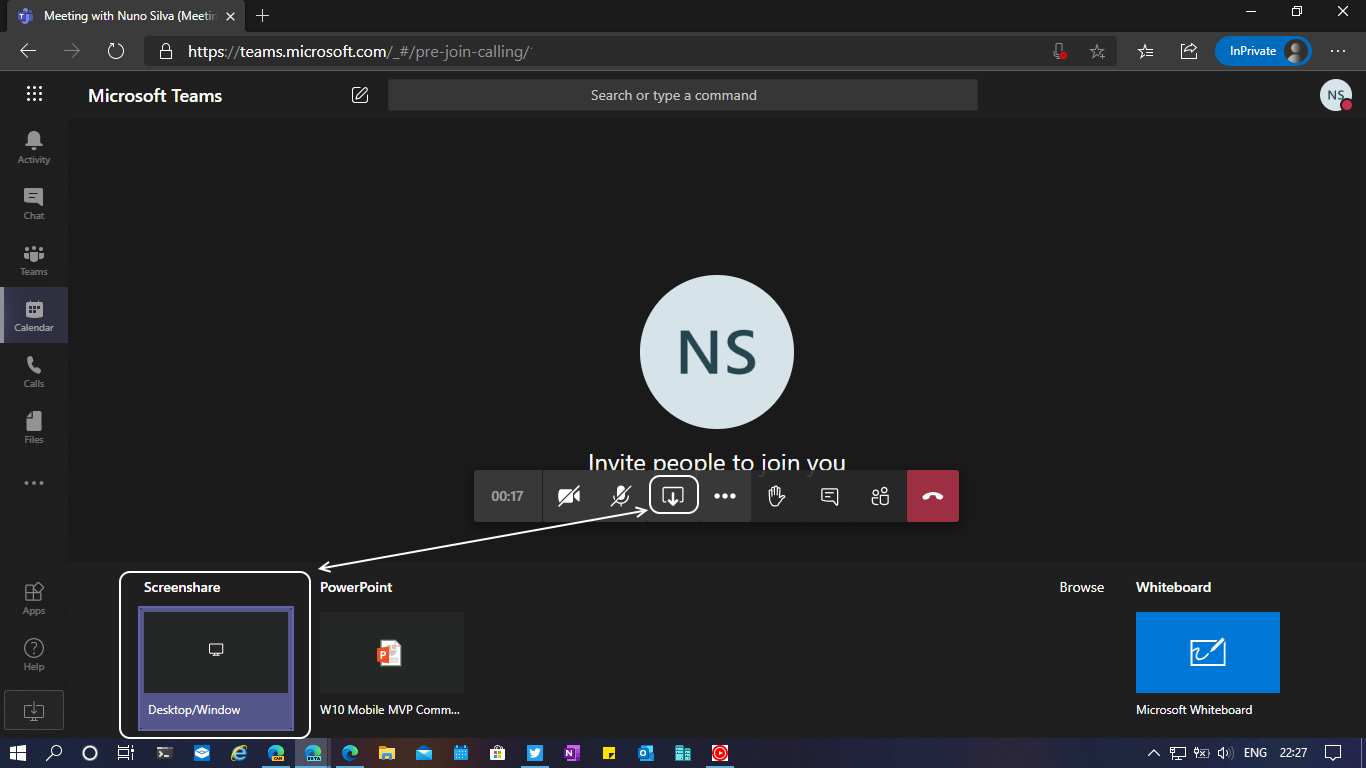Click the 22:27 taskbar clock
Viewport: 1366px width, 768px height.
coord(1294,753)
